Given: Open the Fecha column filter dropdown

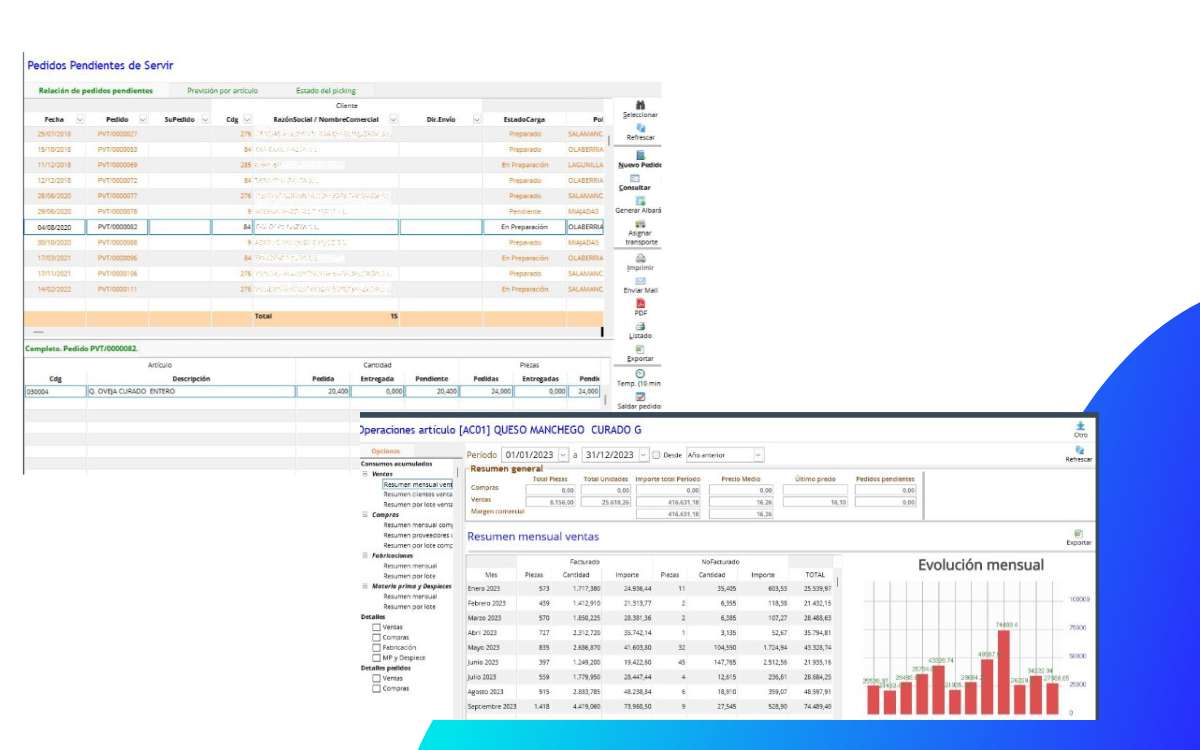Looking at the screenshot, I should click(79, 119).
